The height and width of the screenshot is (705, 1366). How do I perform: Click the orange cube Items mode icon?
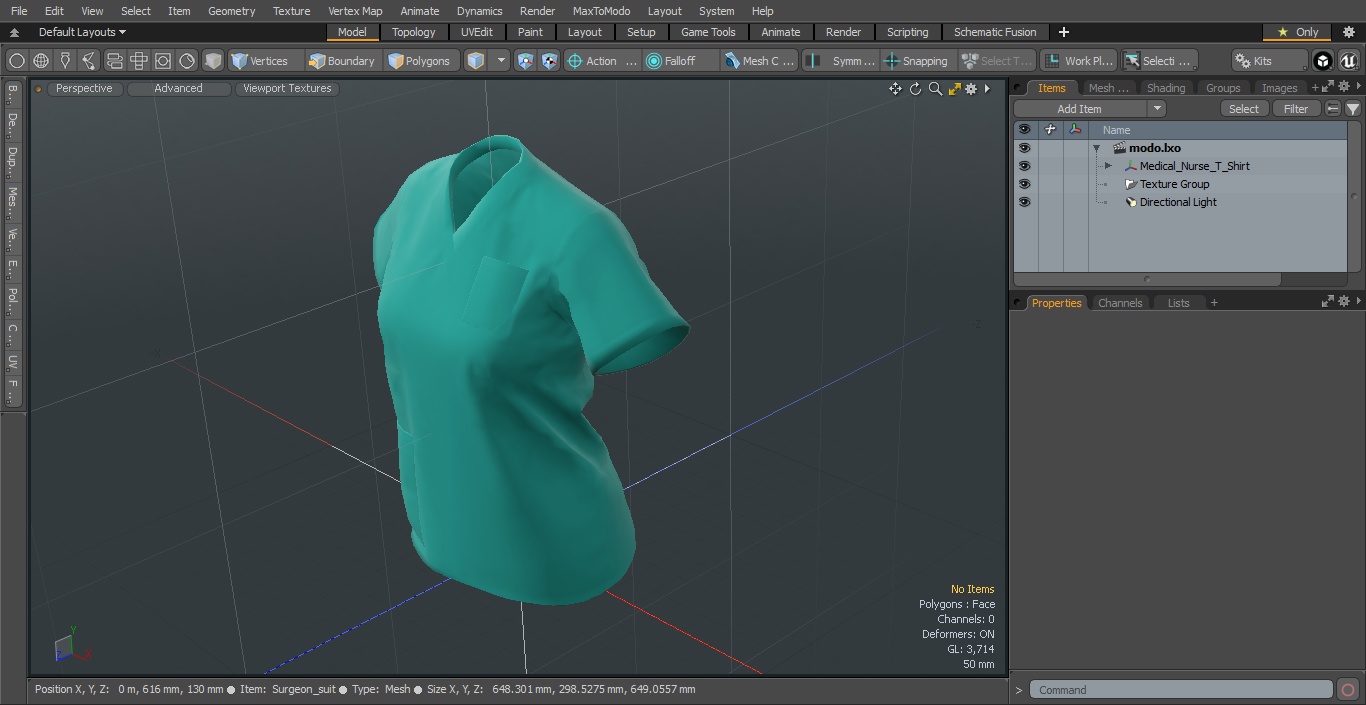click(476, 61)
